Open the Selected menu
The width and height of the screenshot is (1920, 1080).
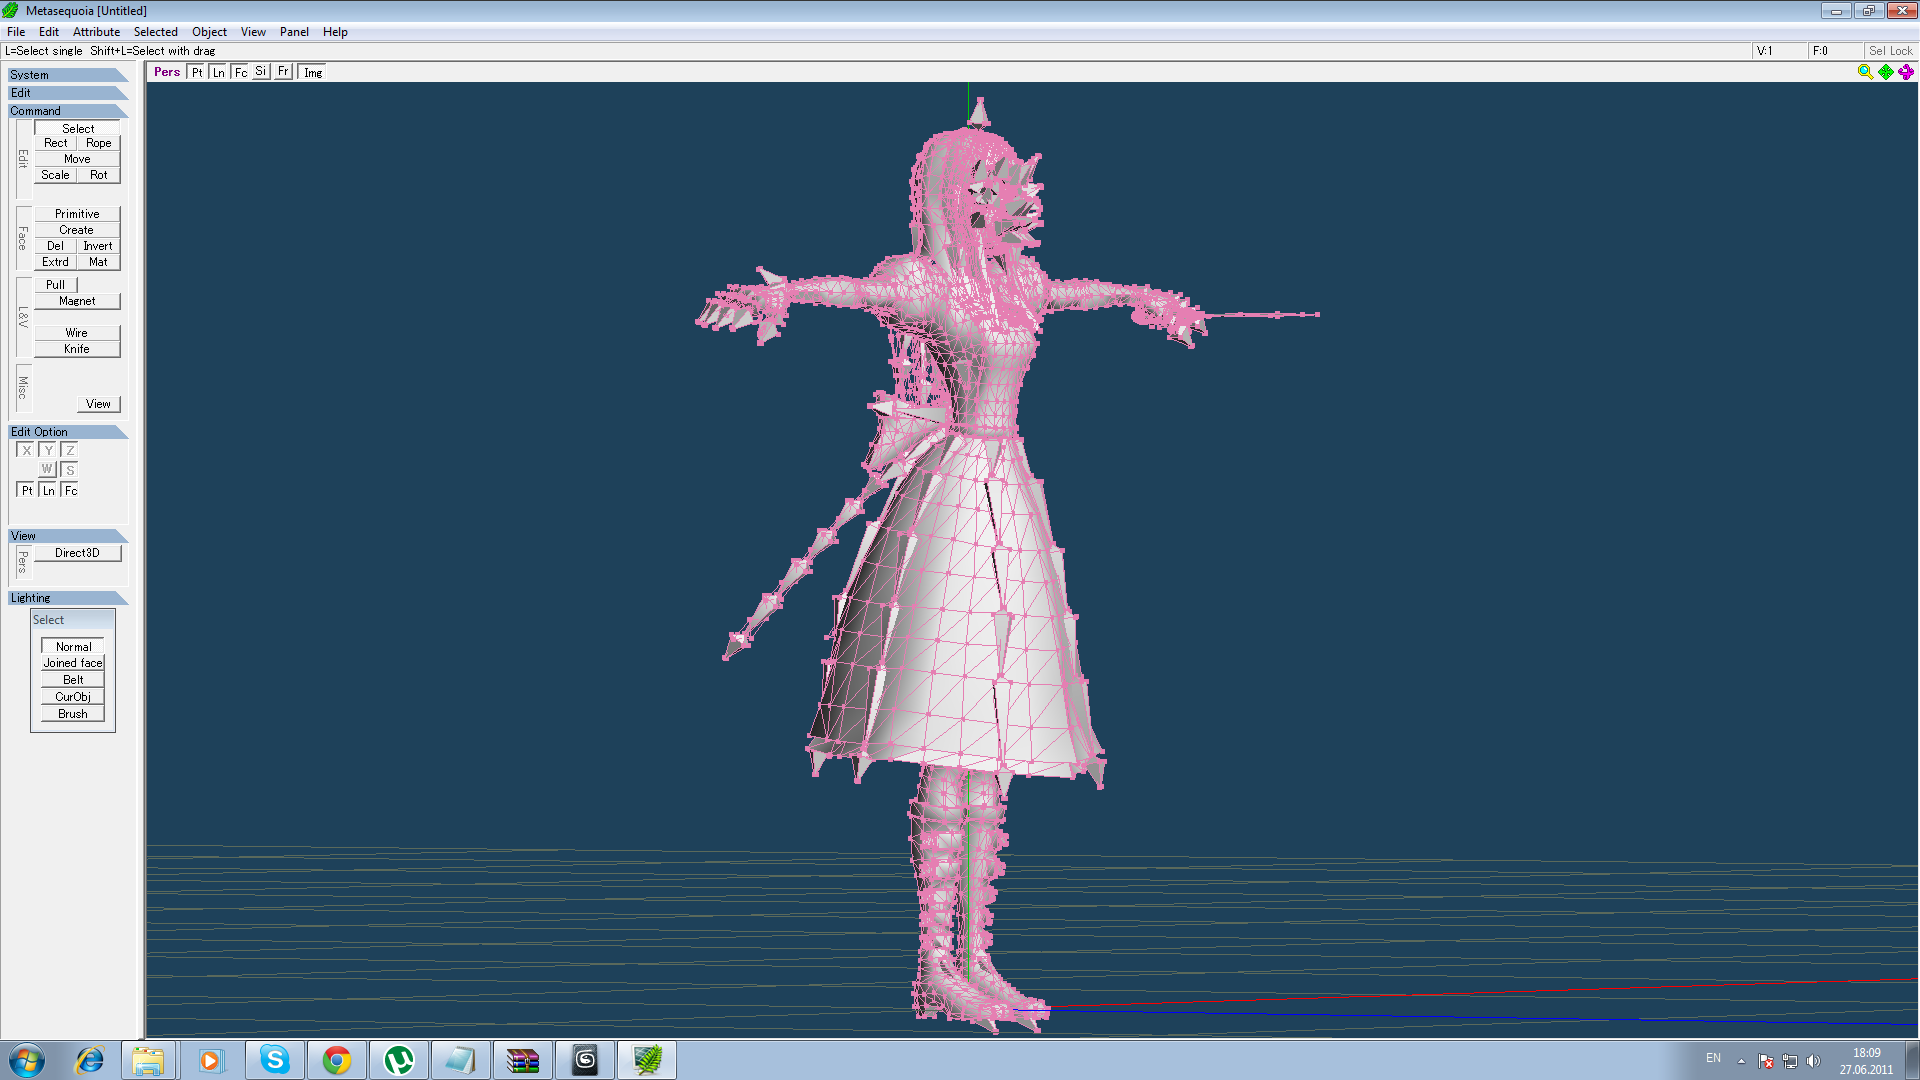(156, 31)
